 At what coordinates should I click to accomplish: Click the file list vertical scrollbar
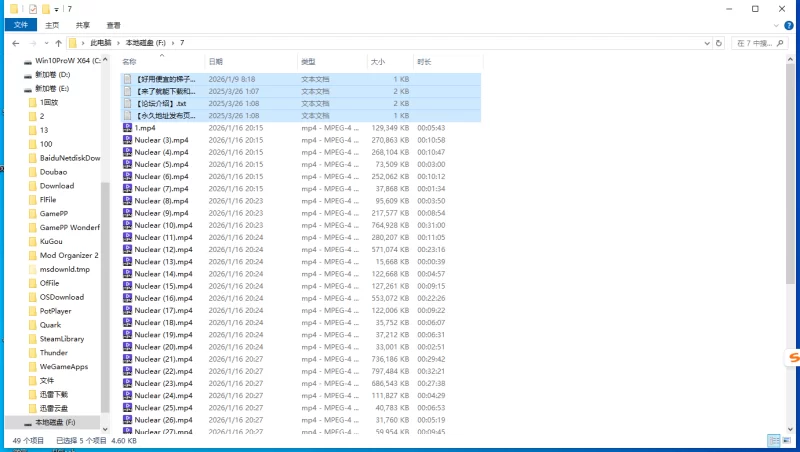790,173
